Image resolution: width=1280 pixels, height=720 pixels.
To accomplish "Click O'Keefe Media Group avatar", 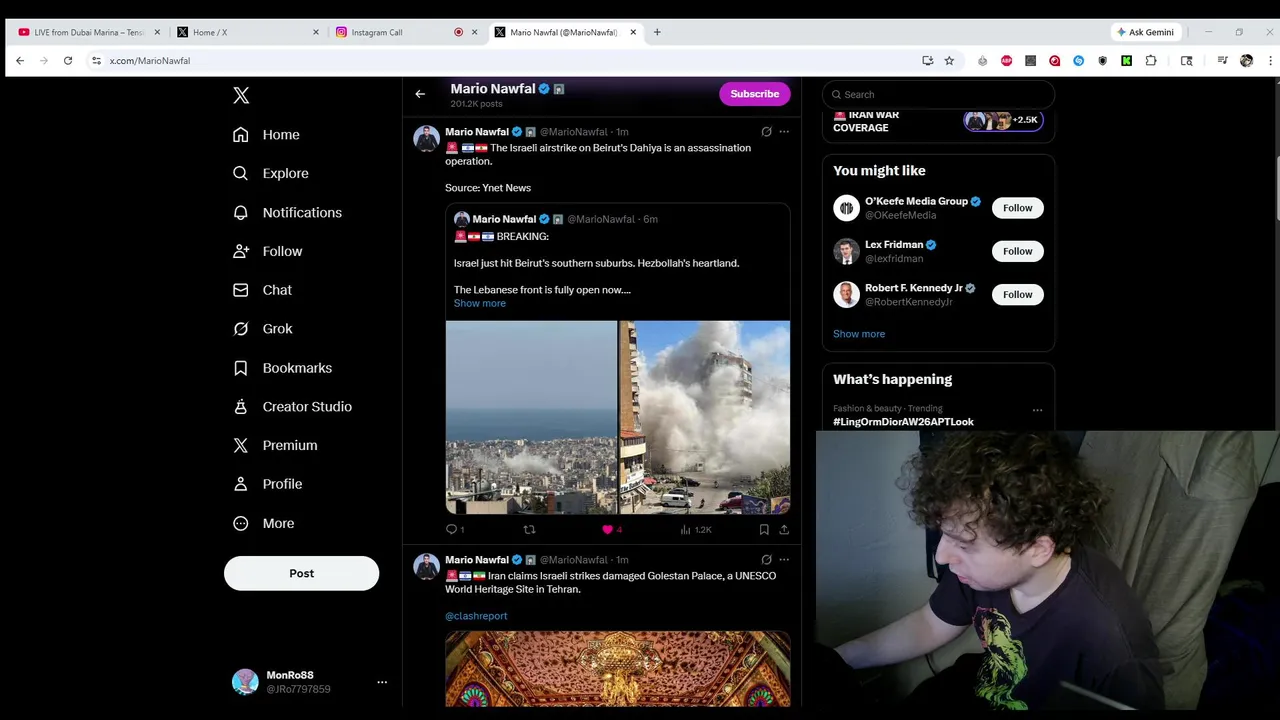I will [846, 208].
